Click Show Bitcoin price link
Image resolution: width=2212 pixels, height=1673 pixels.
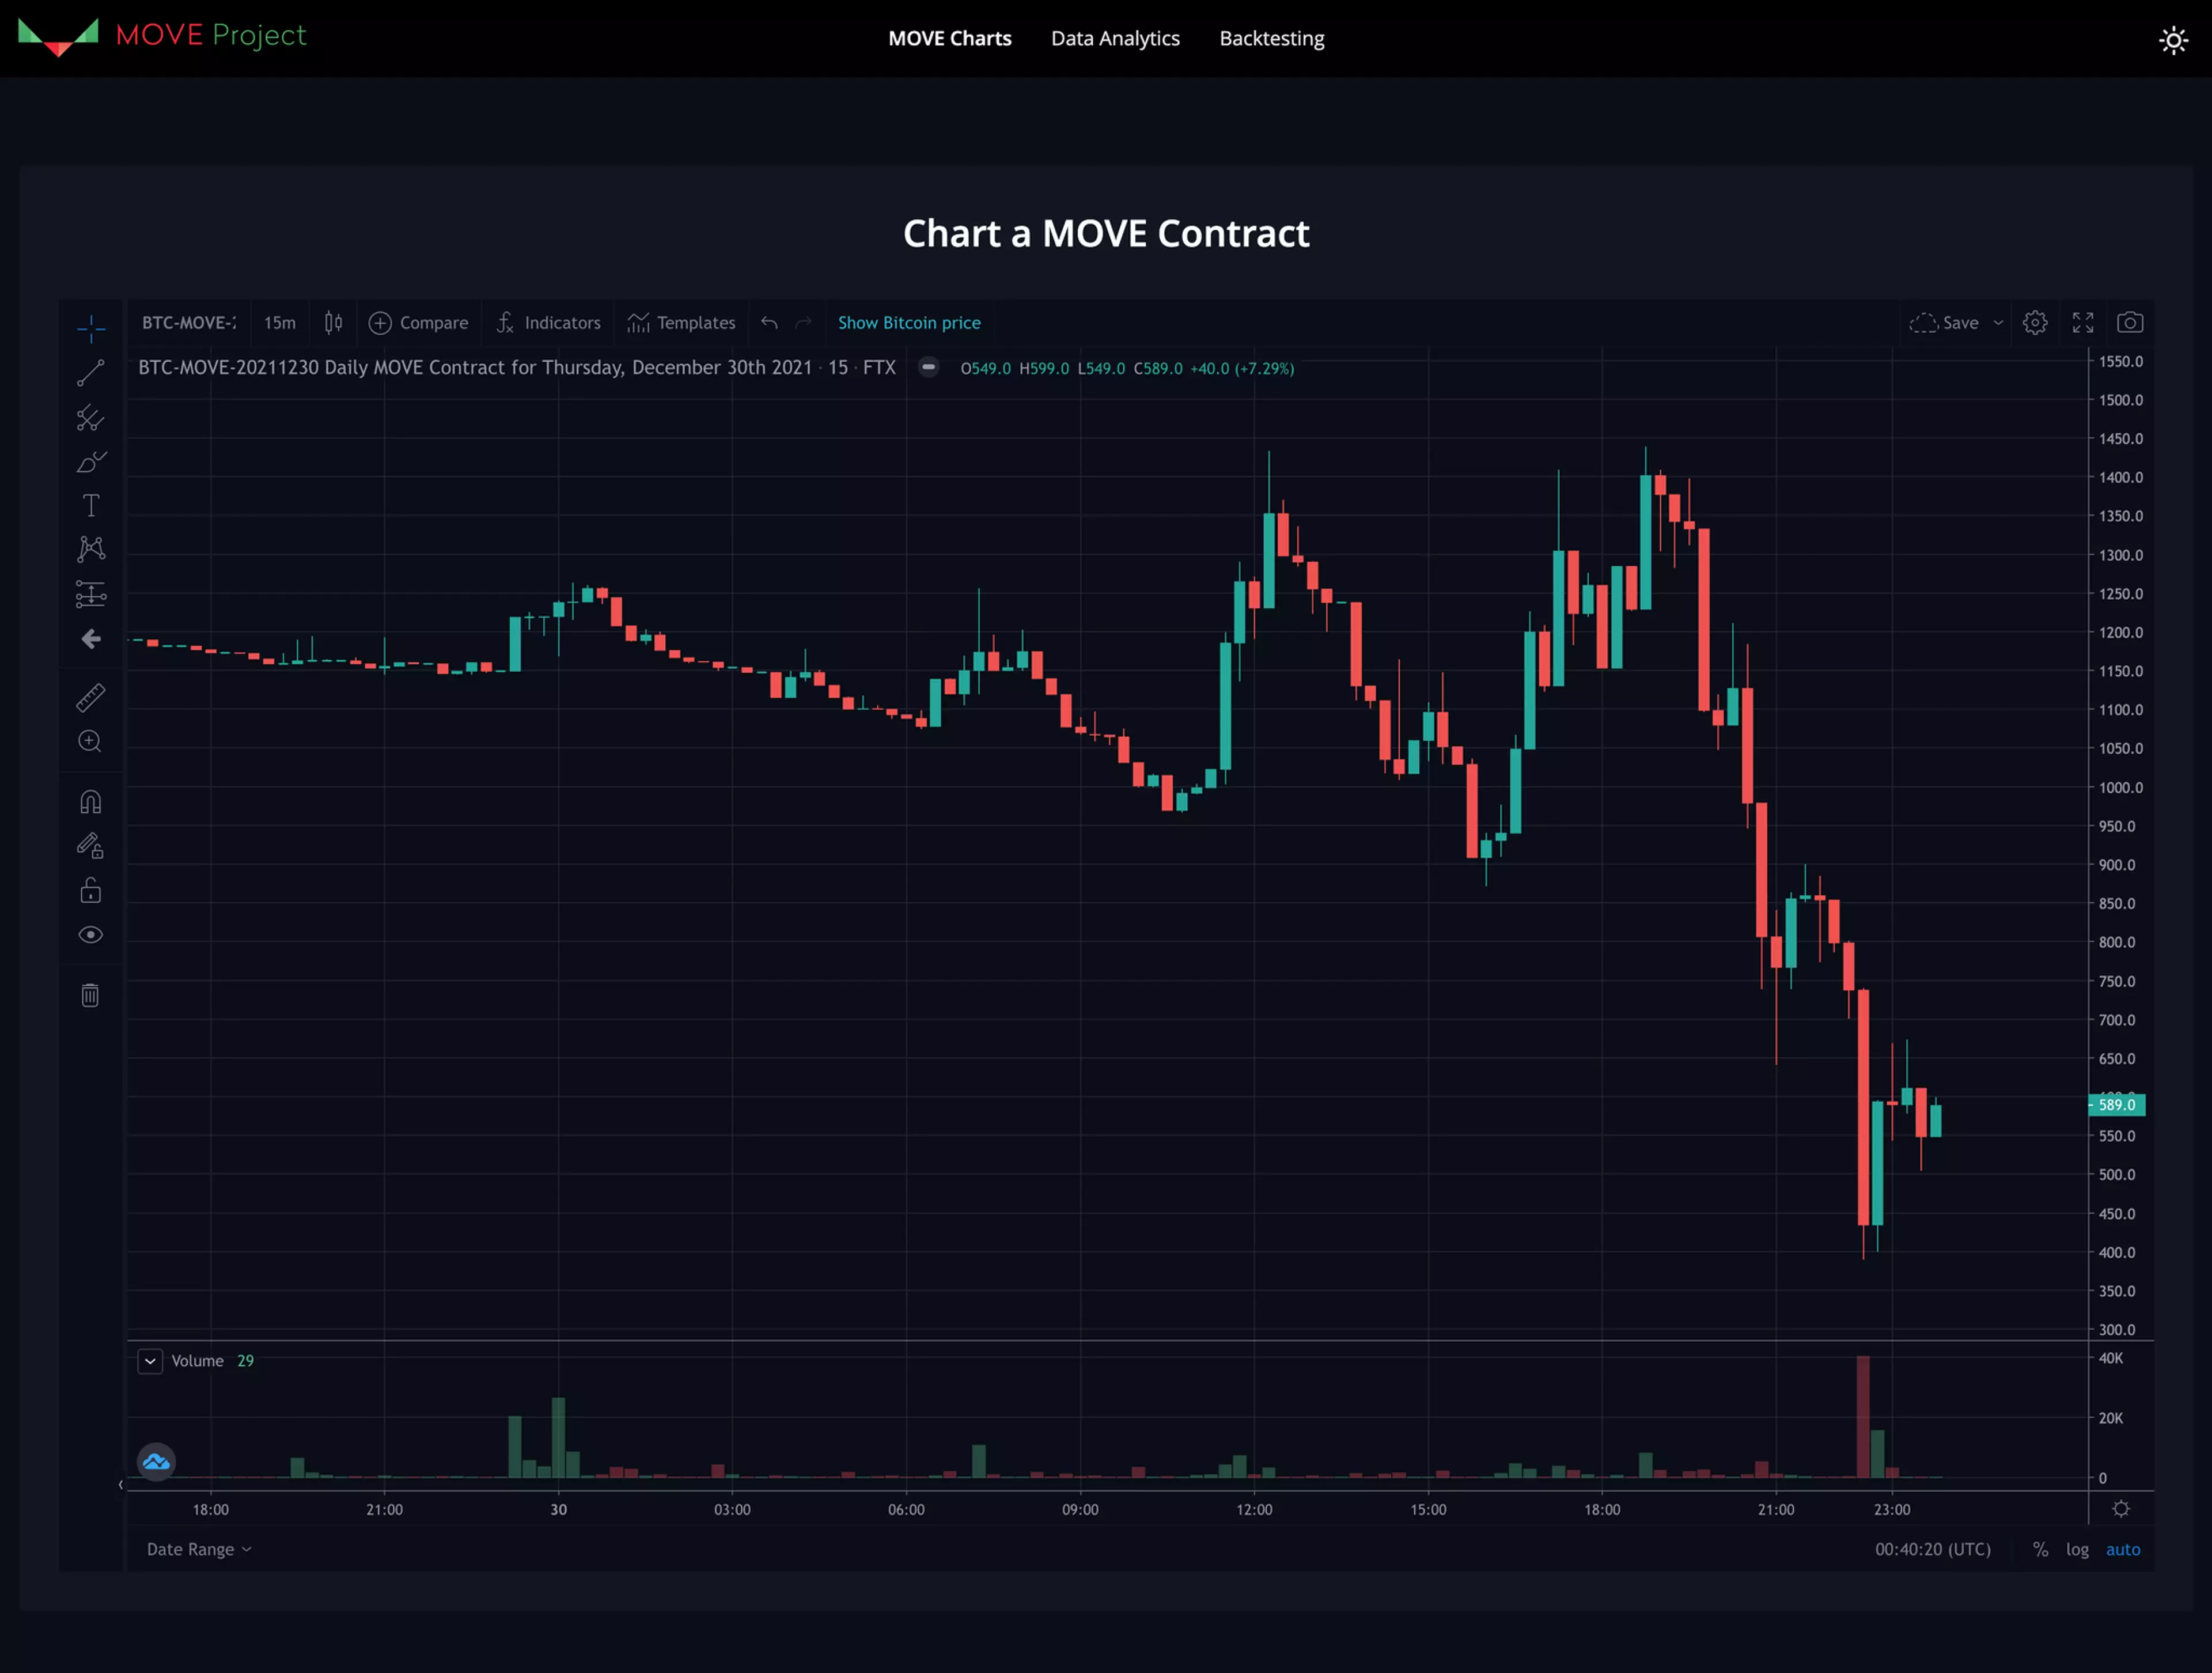tap(908, 323)
